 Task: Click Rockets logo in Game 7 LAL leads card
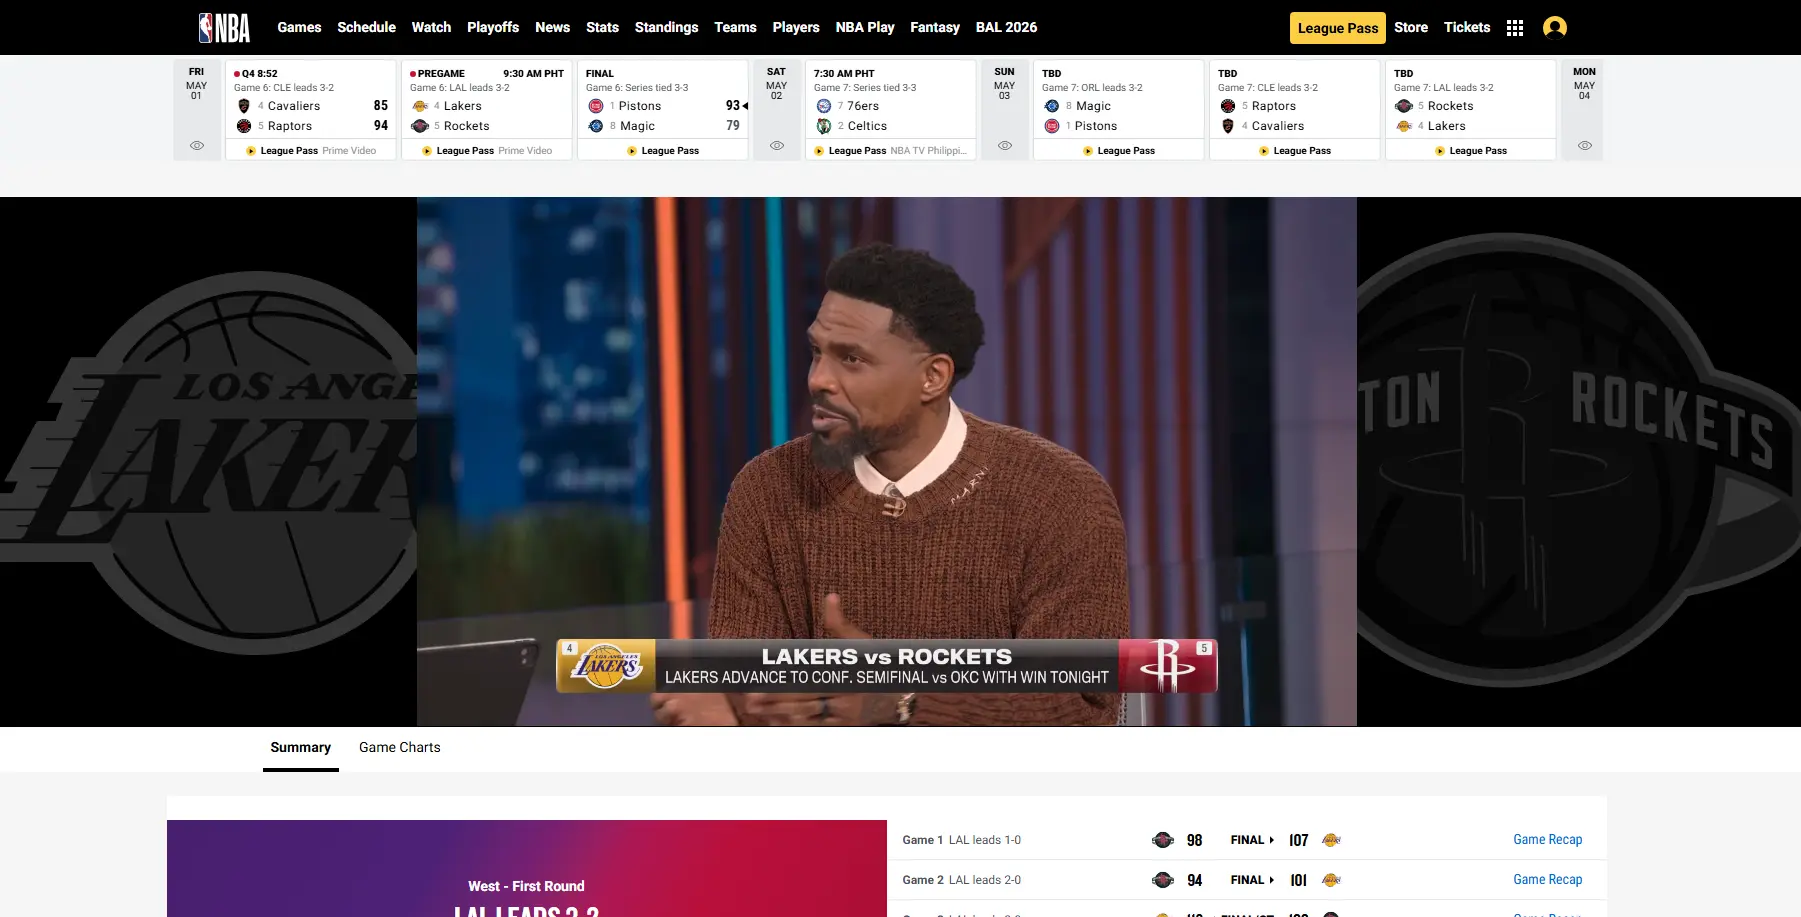coord(1404,106)
